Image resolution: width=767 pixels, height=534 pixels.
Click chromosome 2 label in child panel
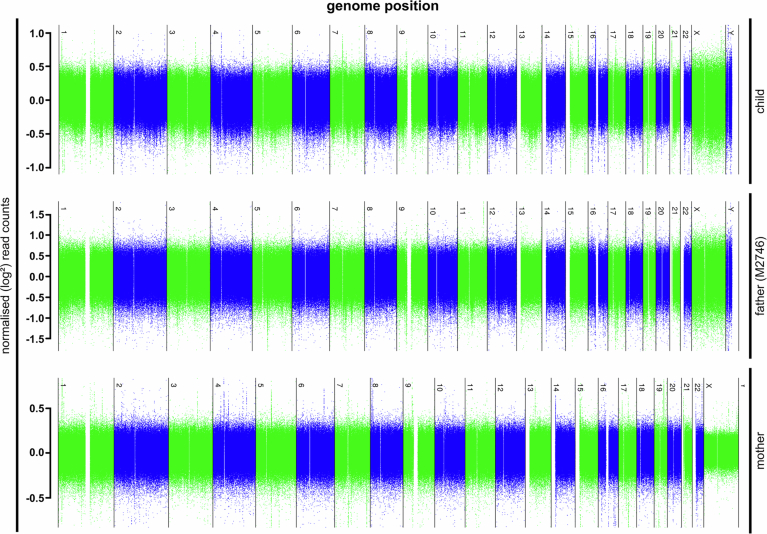(x=118, y=33)
